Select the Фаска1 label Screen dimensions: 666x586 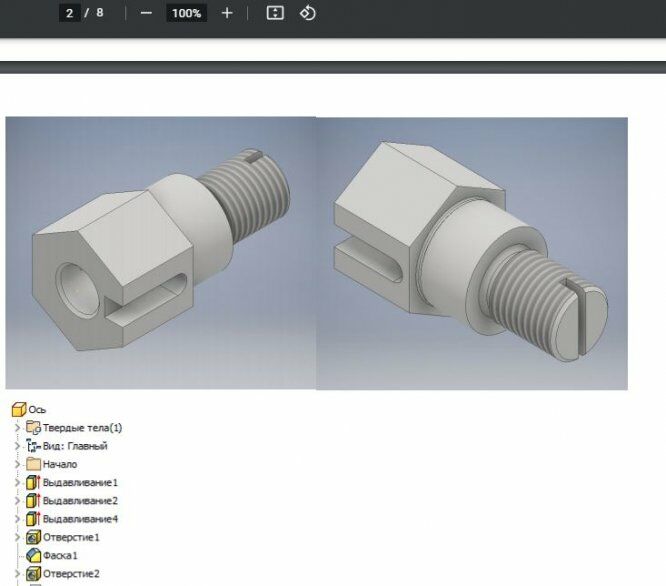(x=60, y=556)
